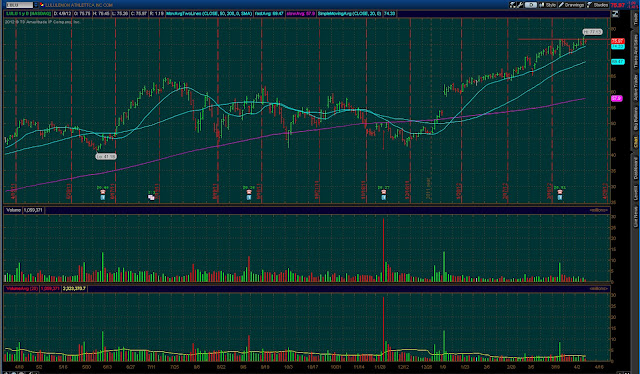This screenshot has height=374, width=640.
Task: Click the colored symbol link icon
Action: point(42,5)
